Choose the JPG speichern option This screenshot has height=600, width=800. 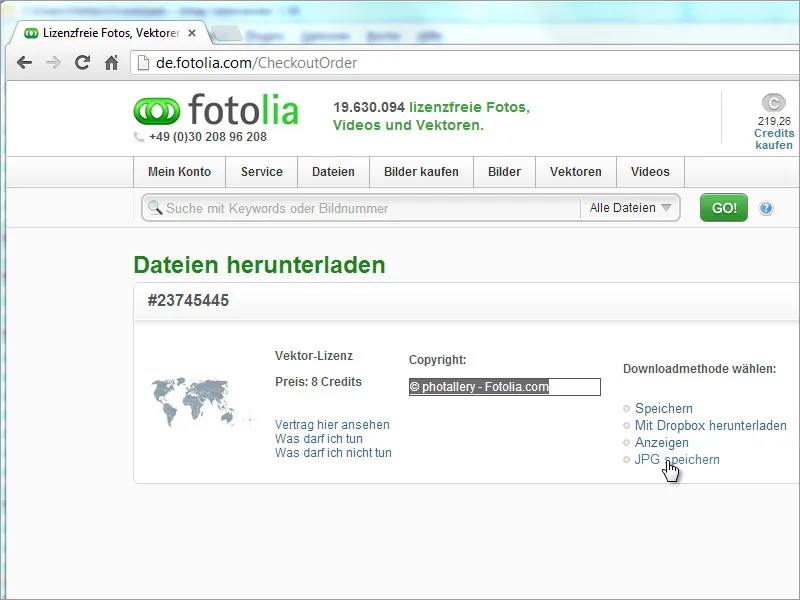click(x=677, y=460)
